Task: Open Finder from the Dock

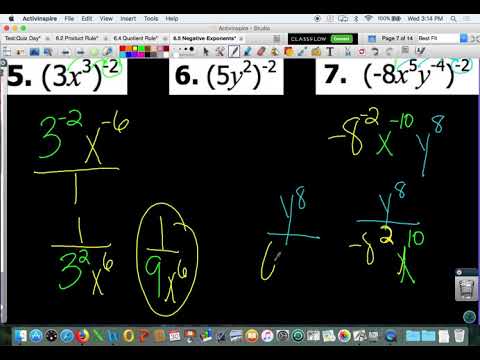Action: (x=21, y=336)
